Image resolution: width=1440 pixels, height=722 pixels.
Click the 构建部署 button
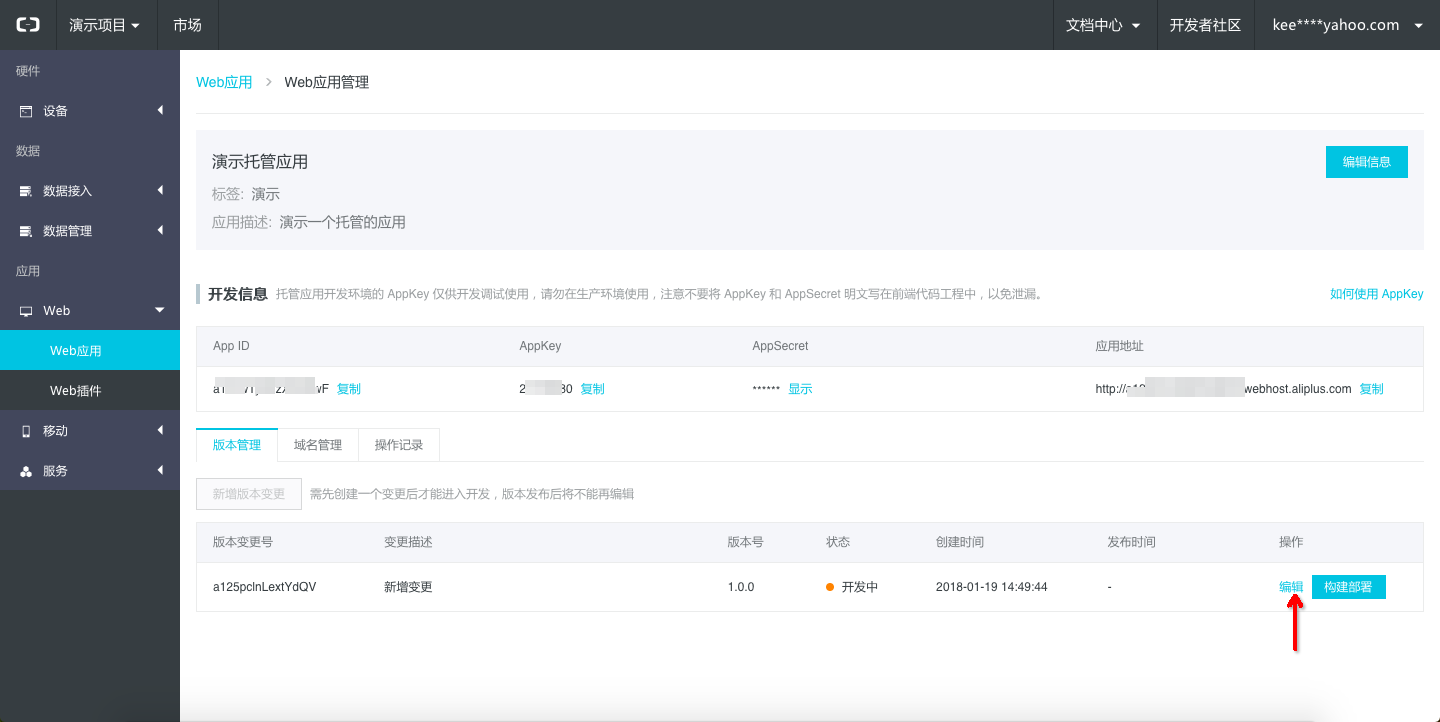[1348, 587]
